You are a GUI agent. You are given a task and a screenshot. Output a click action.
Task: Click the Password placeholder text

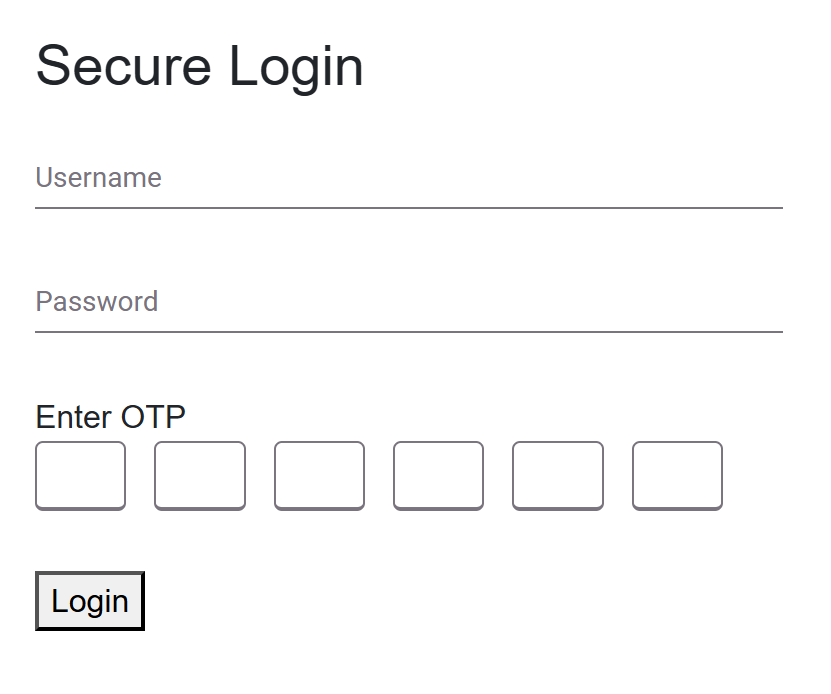pos(97,301)
